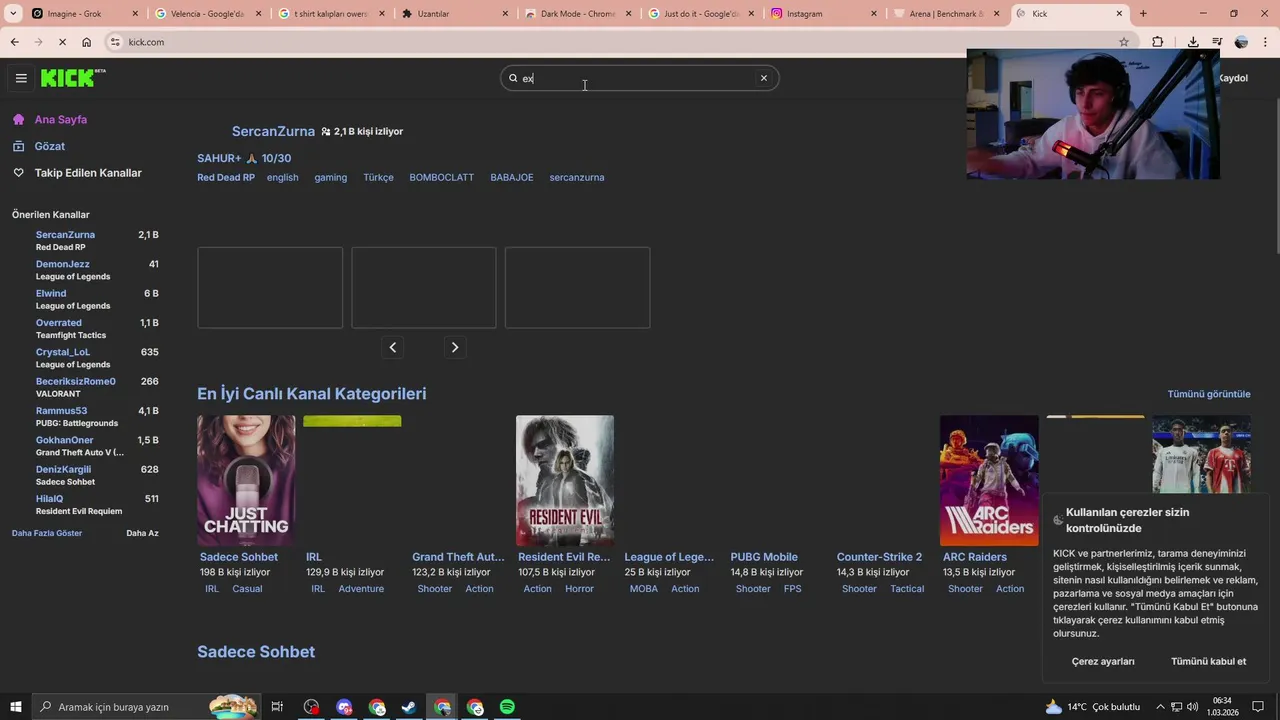Open Just Chatting category thumbnail
Image resolution: width=1280 pixels, height=720 pixels.
pos(246,480)
